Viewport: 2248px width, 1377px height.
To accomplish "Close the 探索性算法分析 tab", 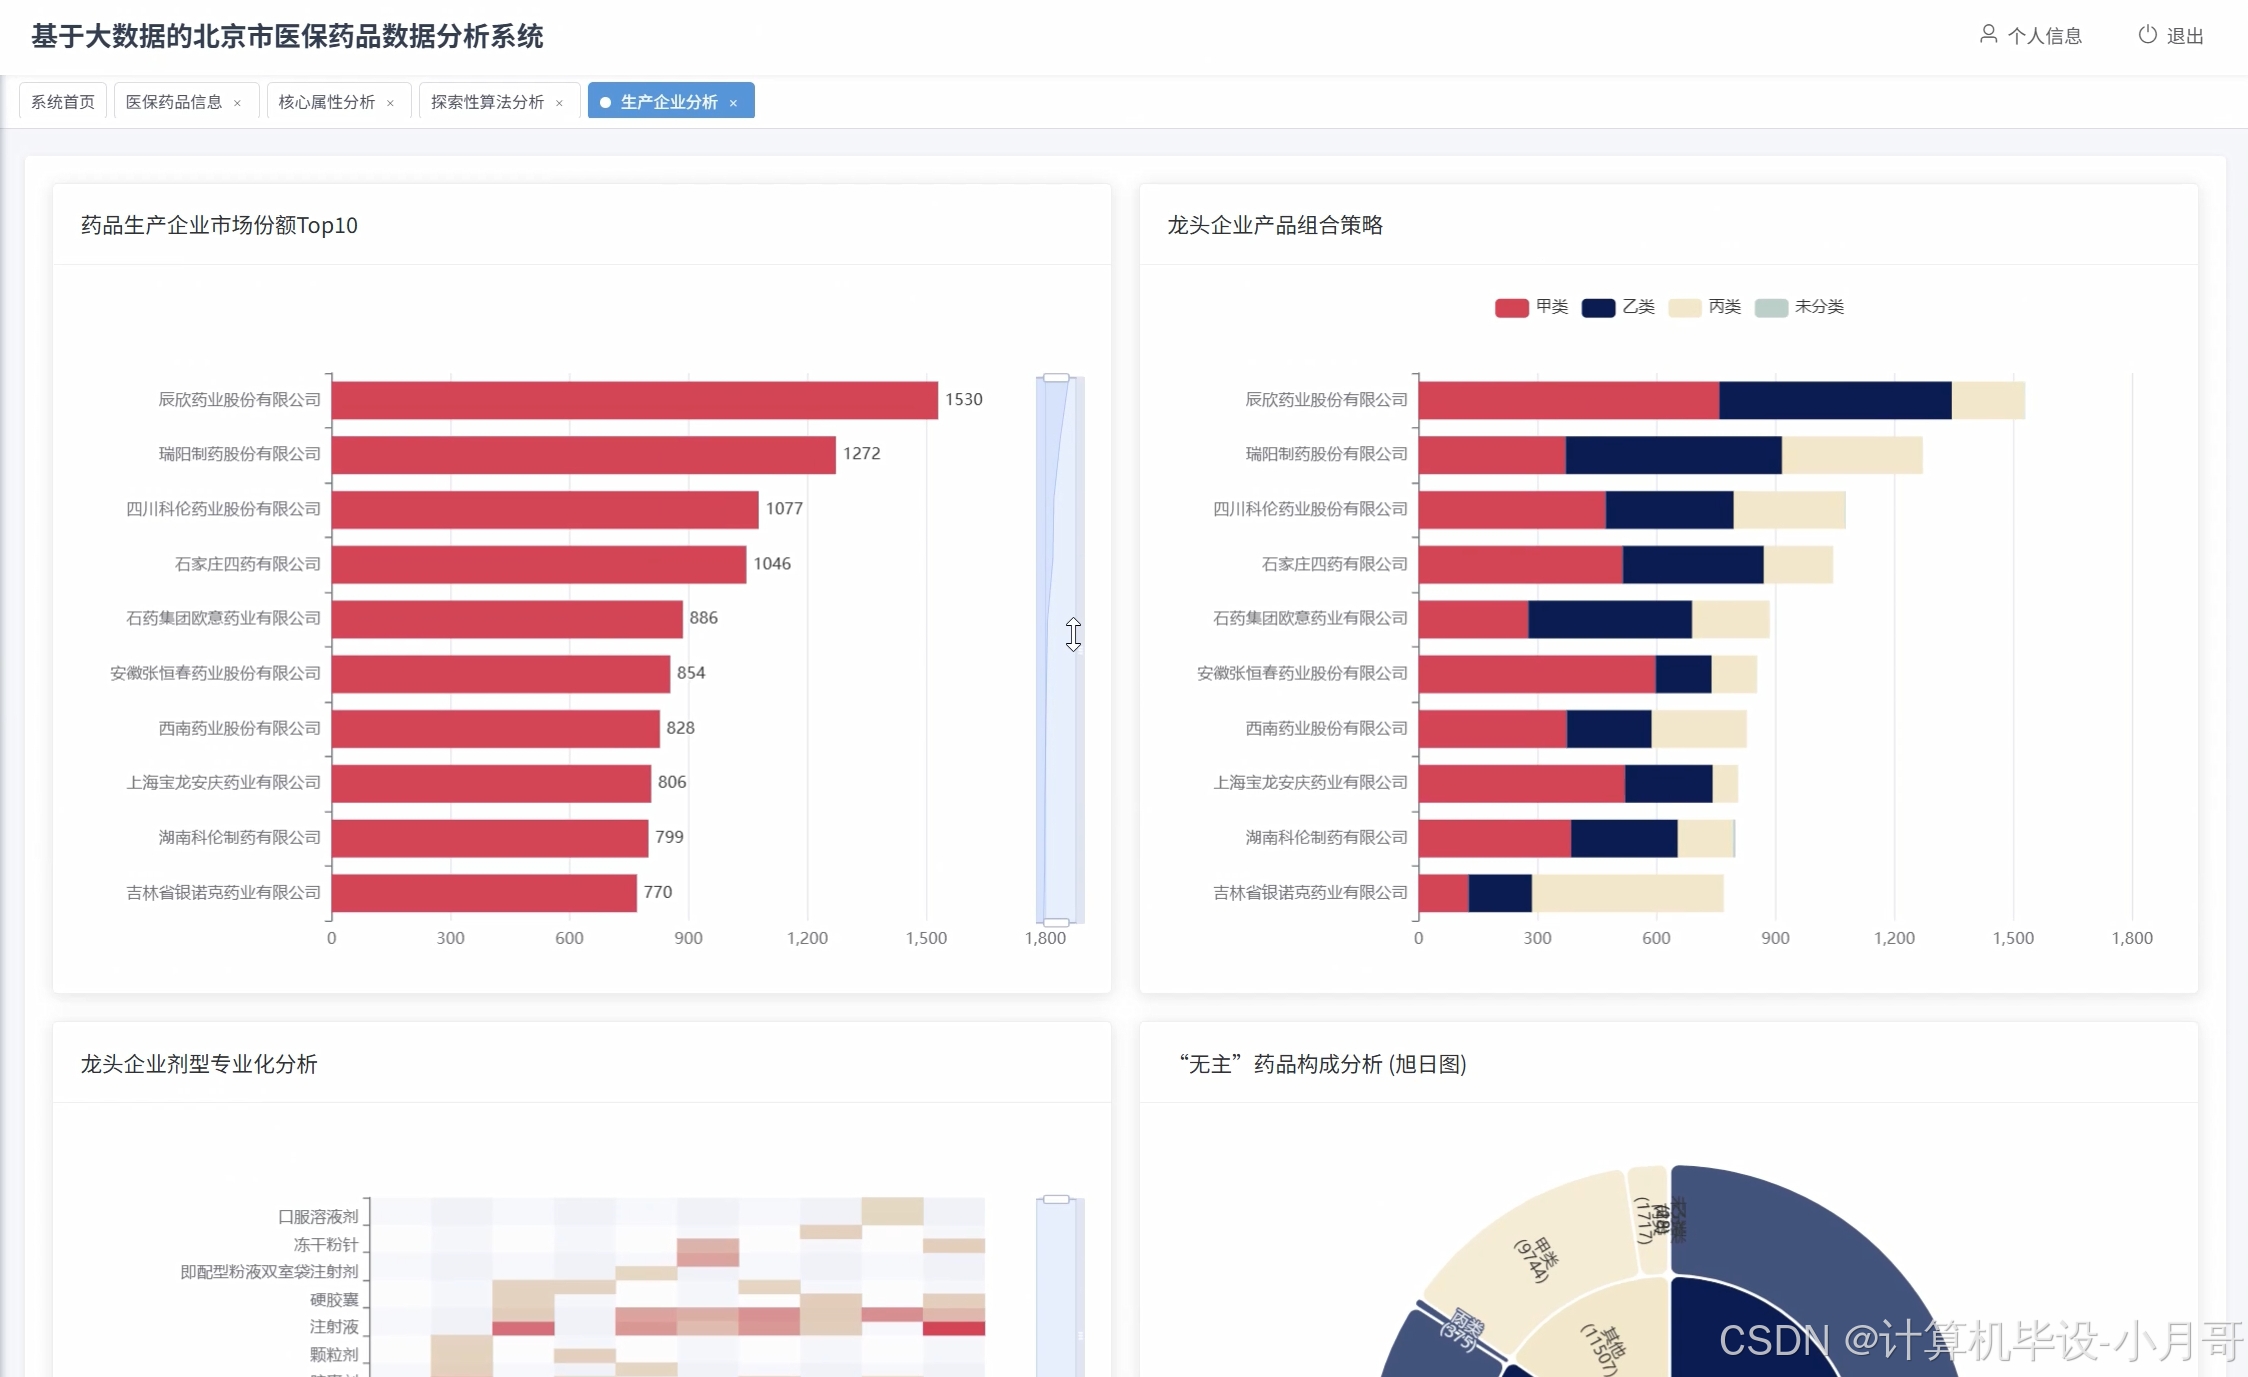I will point(559,103).
